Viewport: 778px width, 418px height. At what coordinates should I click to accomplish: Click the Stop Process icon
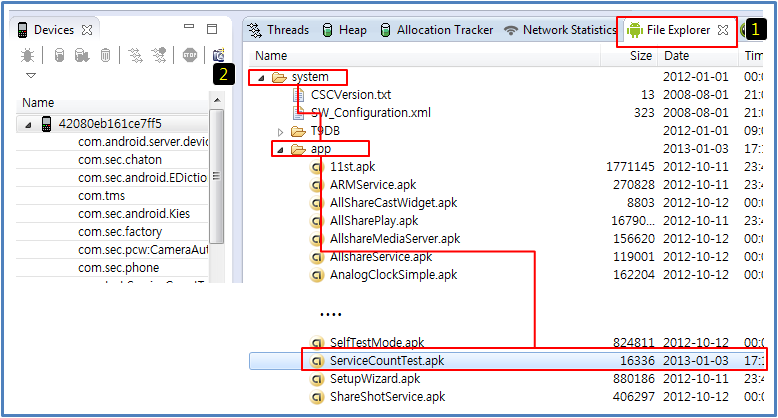click(190, 55)
